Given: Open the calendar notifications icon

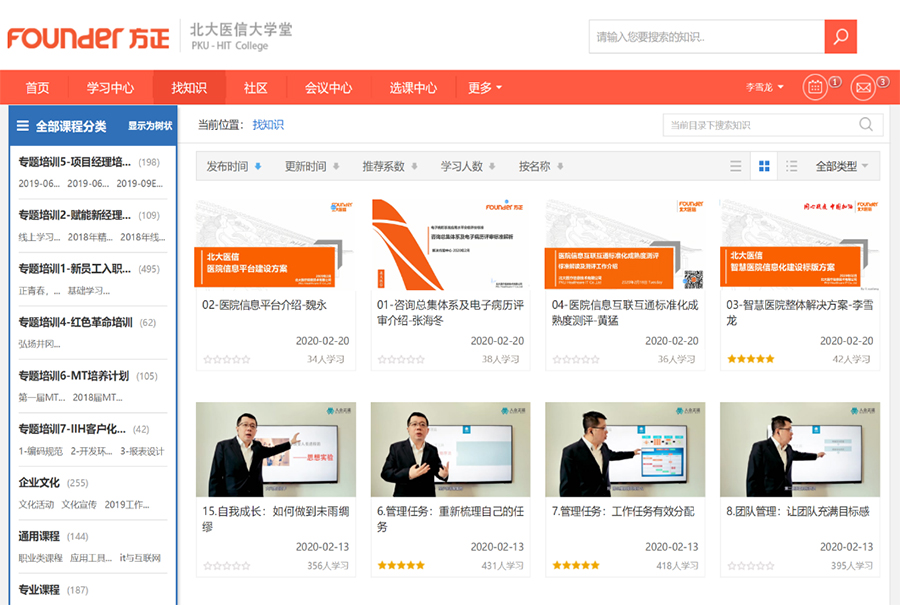Looking at the screenshot, I should 815,88.
